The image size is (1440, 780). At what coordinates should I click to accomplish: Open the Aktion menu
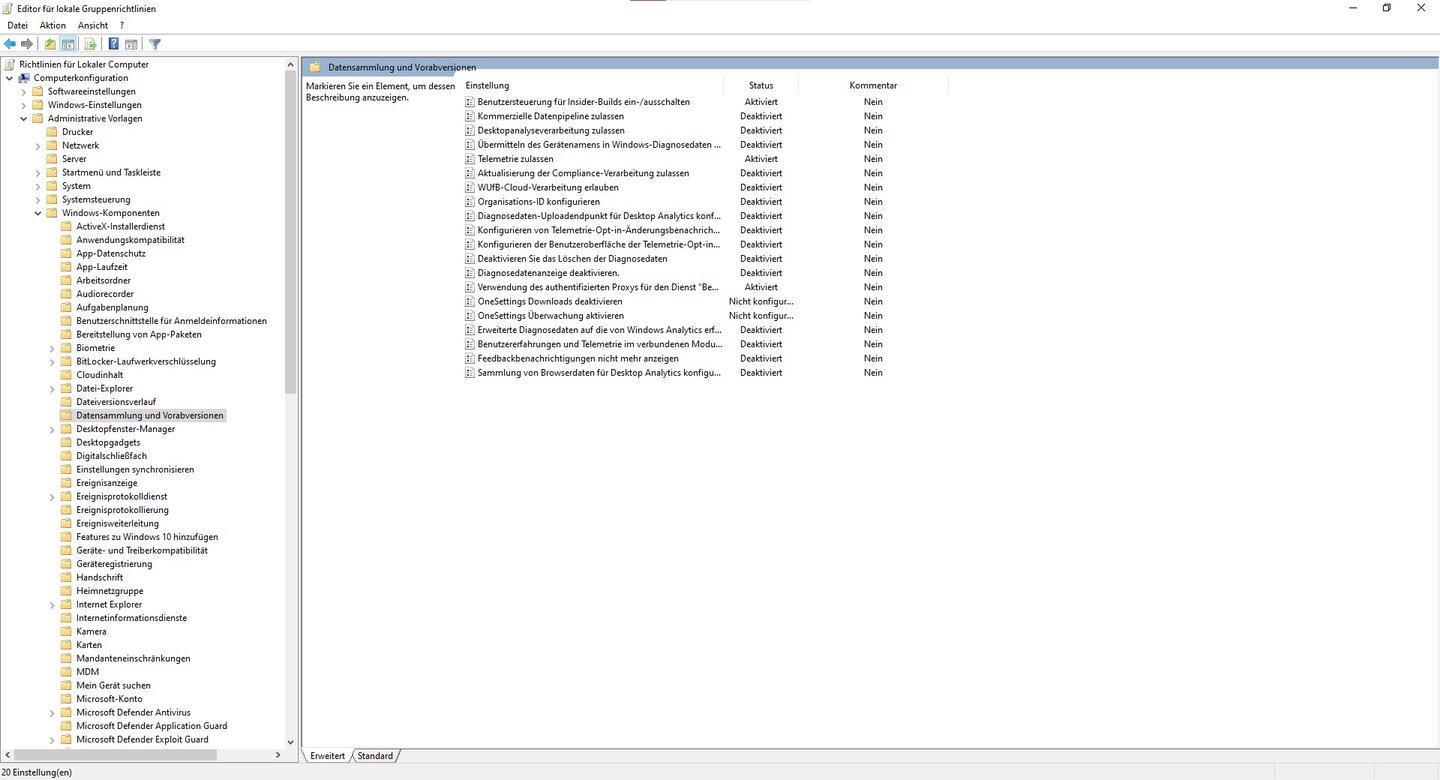click(x=52, y=25)
